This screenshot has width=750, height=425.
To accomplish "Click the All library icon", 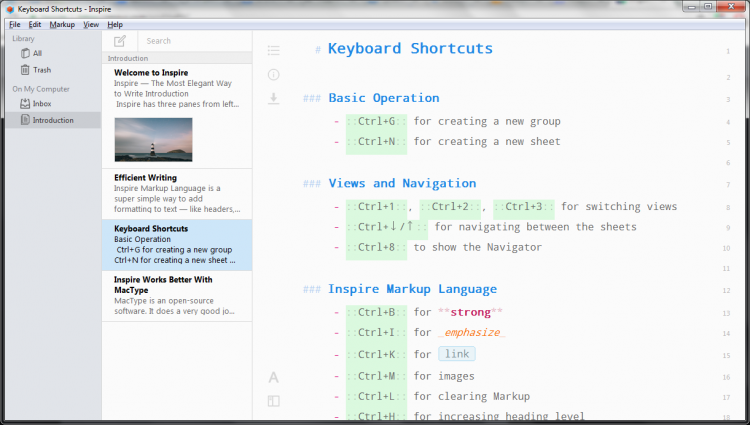I will [25, 53].
